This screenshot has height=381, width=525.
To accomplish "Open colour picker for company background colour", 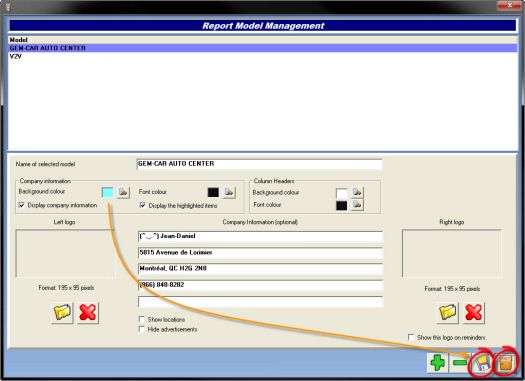I will [123, 192].
